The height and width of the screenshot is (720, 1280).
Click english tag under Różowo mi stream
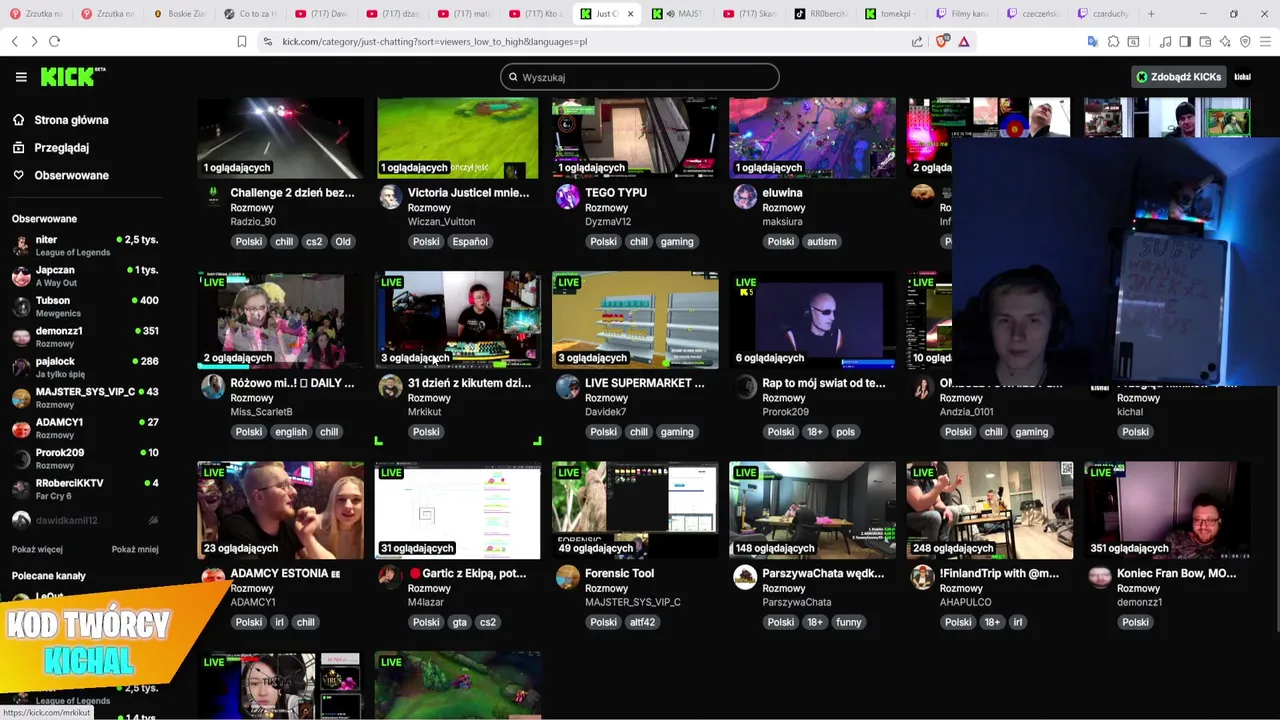[x=291, y=432]
